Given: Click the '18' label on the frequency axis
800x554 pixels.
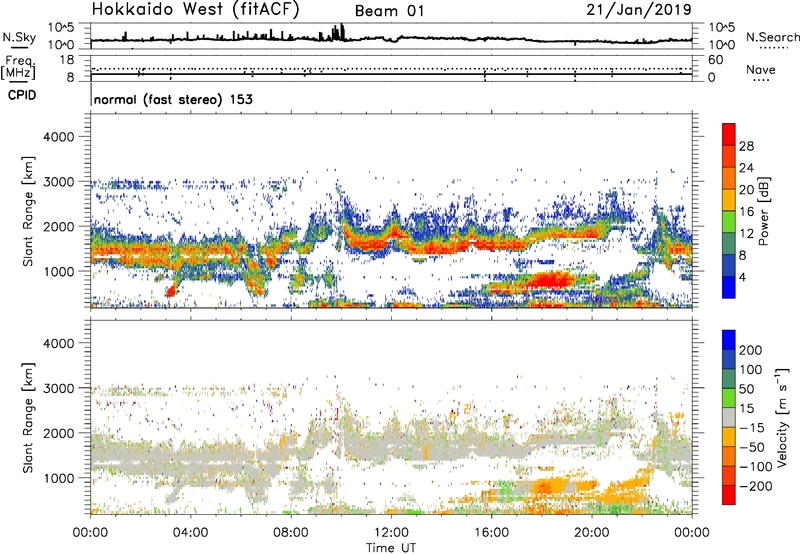Looking at the screenshot, I should (x=66, y=60).
